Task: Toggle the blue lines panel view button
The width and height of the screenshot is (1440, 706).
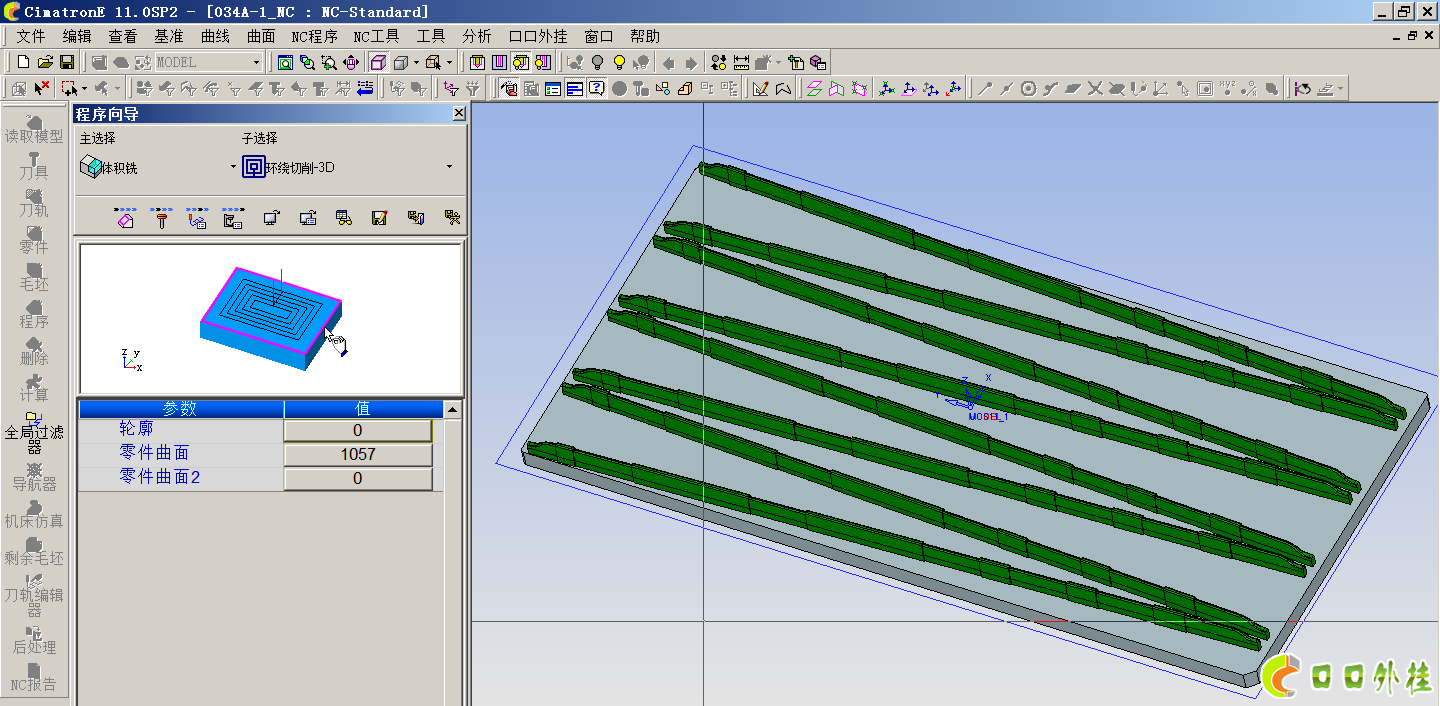Action: click(x=575, y=88)
